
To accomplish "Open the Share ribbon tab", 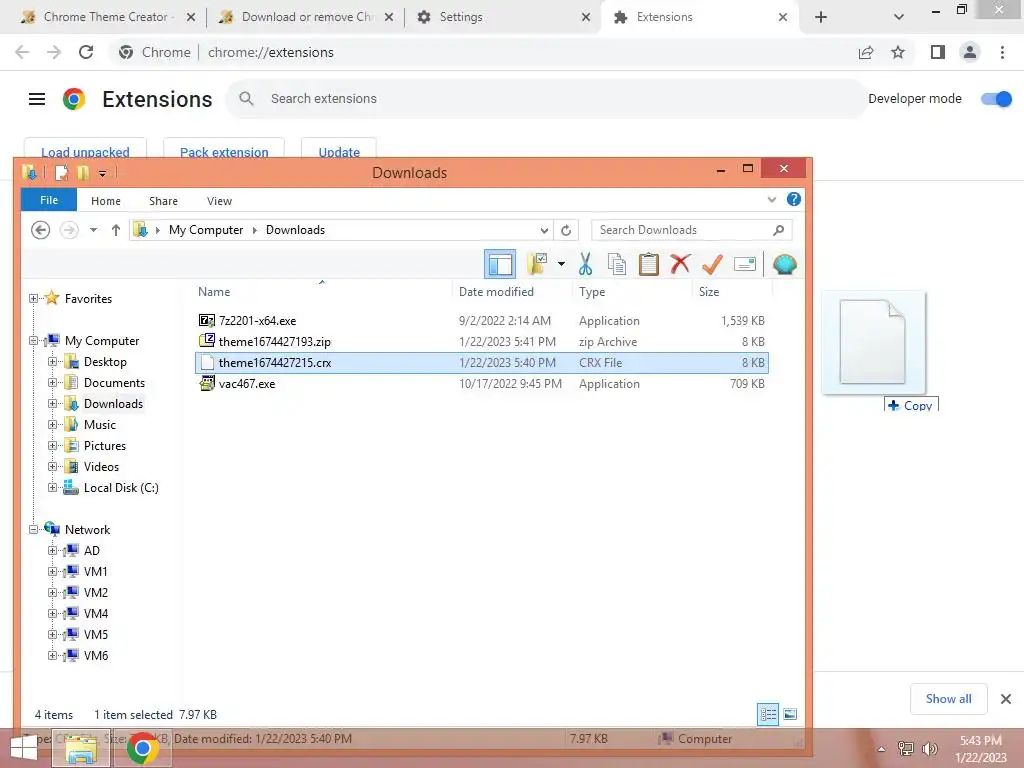I will pyautogui.click(x=163, y=201).
